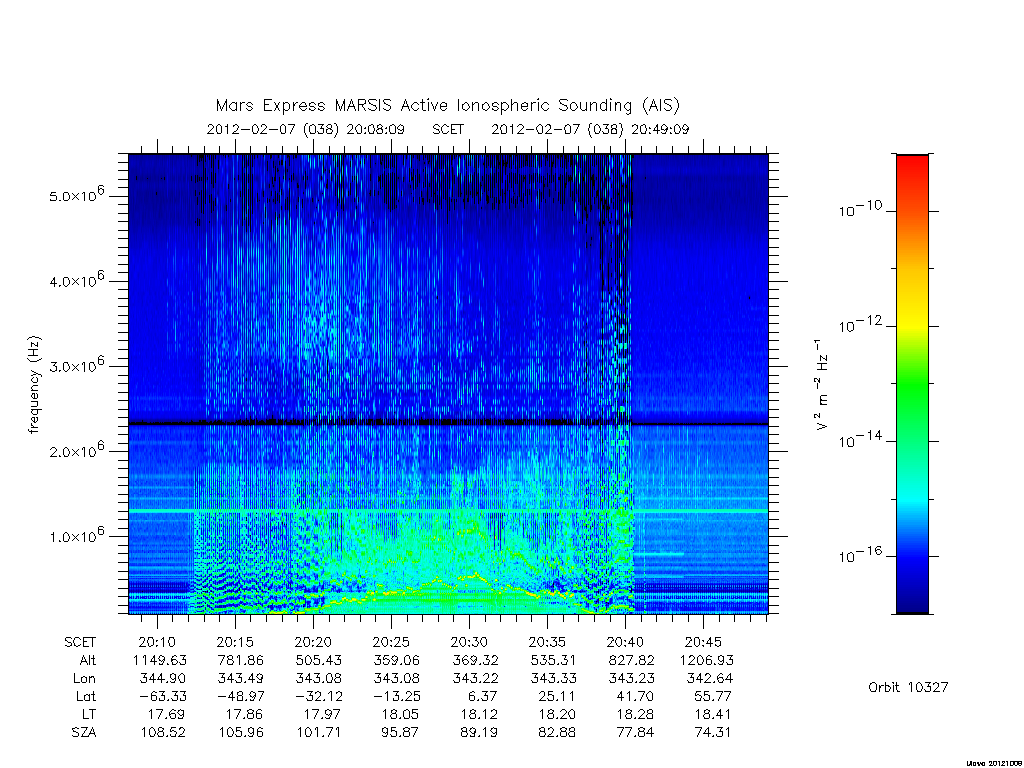Click the time tick label "20:25"
This screenshot has height=768, width=1024.
[391, 642]
